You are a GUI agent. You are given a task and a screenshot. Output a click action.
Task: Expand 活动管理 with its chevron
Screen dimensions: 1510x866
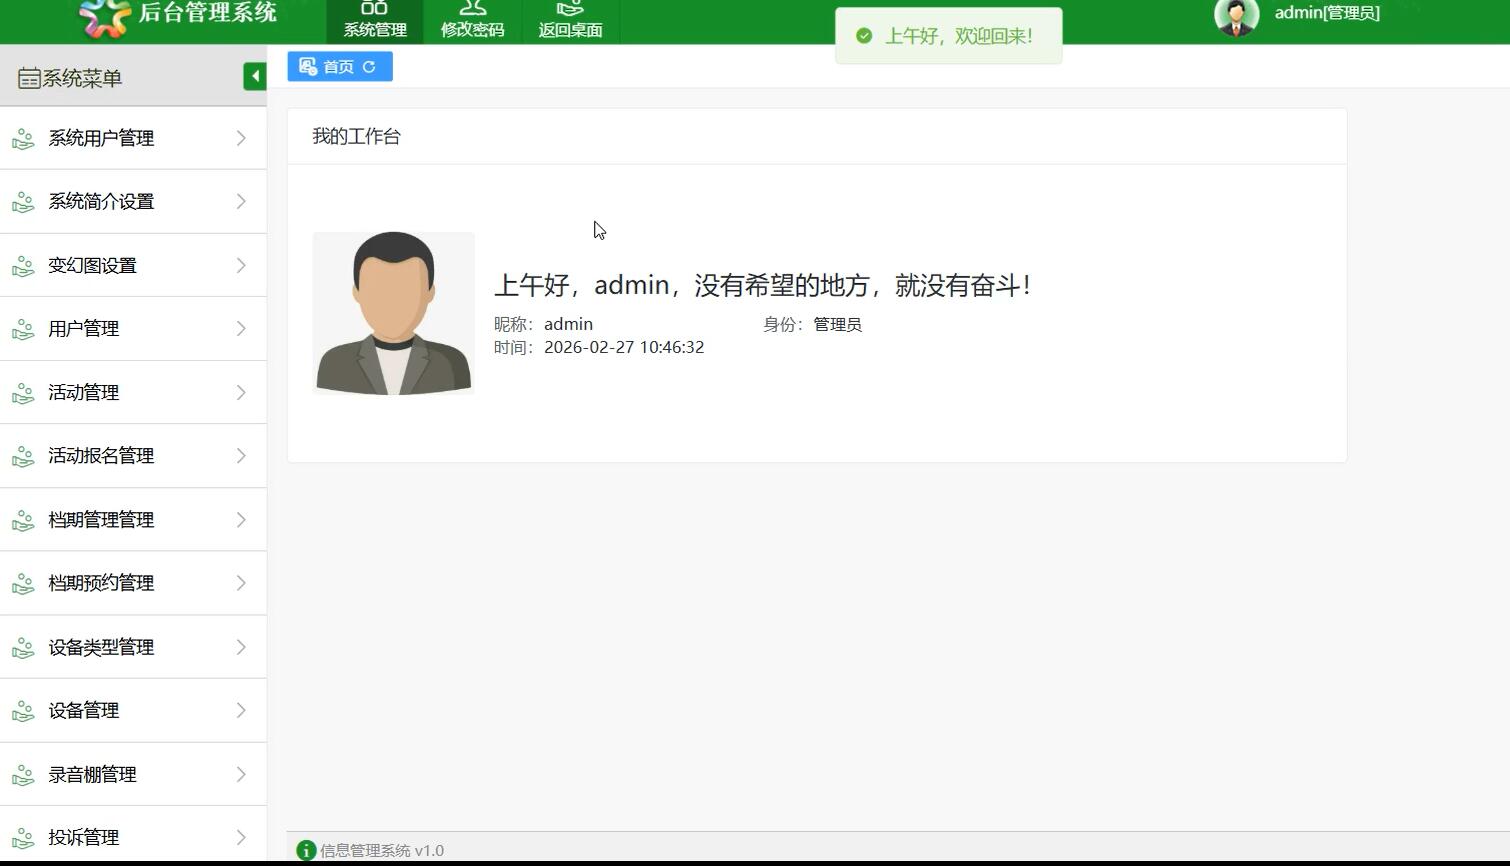(x=241, y=392)
